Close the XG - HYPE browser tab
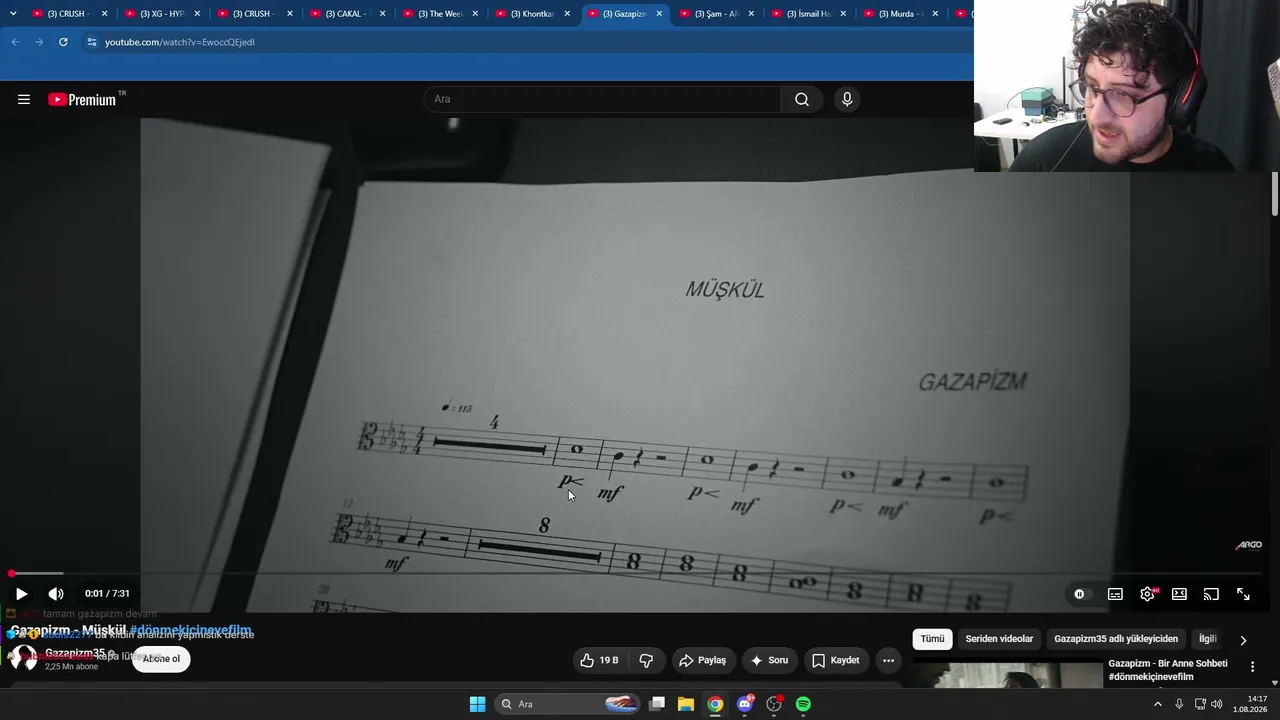1280x720 pixels. 197,14
